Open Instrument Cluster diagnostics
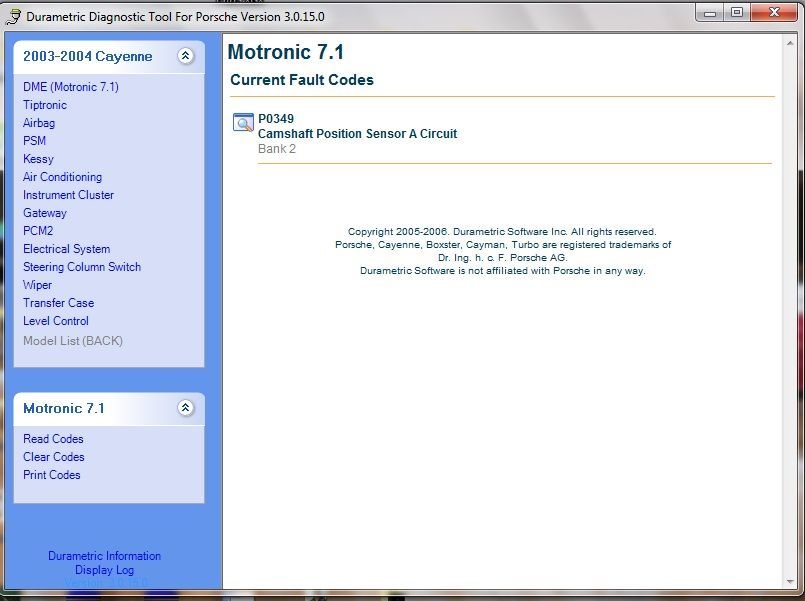The height and width of the screenshot is (601, 805). coord(68,195)
